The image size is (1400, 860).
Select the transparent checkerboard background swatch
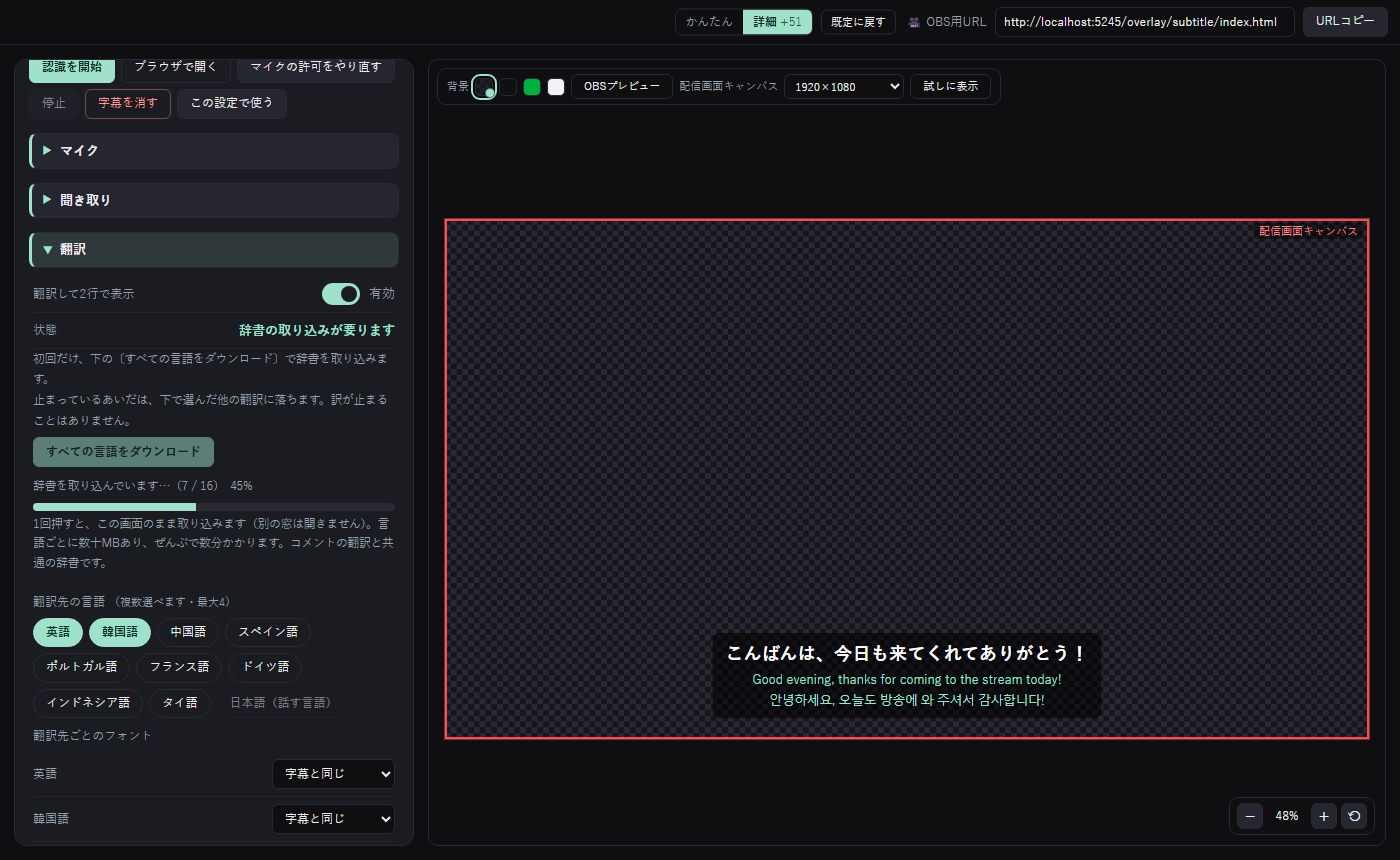click(484, 87)
